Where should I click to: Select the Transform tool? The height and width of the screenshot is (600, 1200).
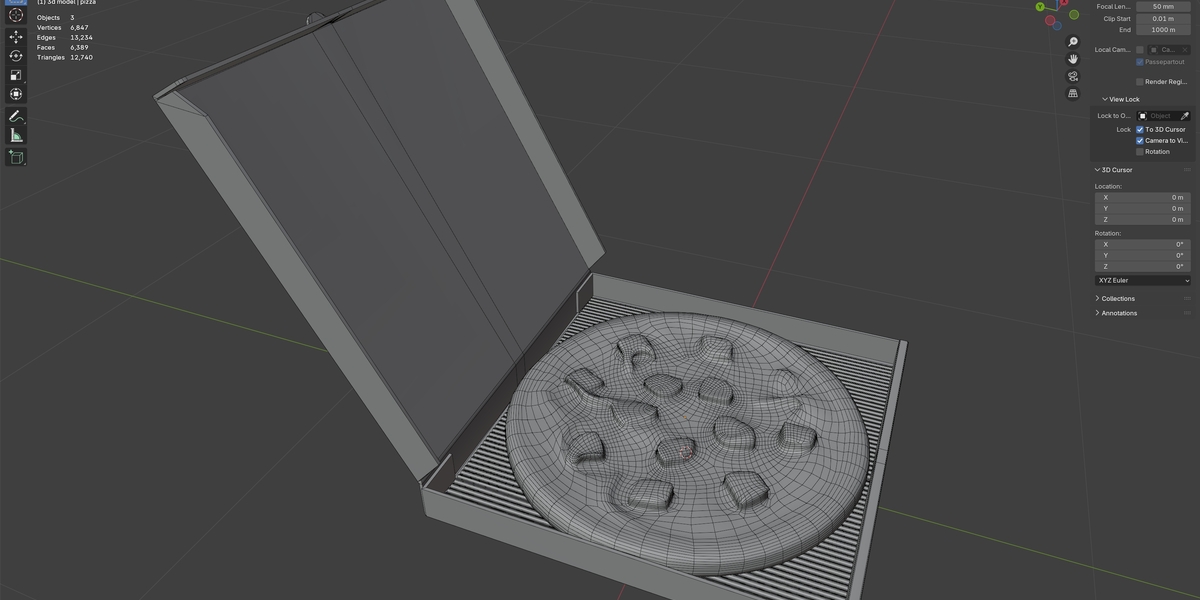16,94
